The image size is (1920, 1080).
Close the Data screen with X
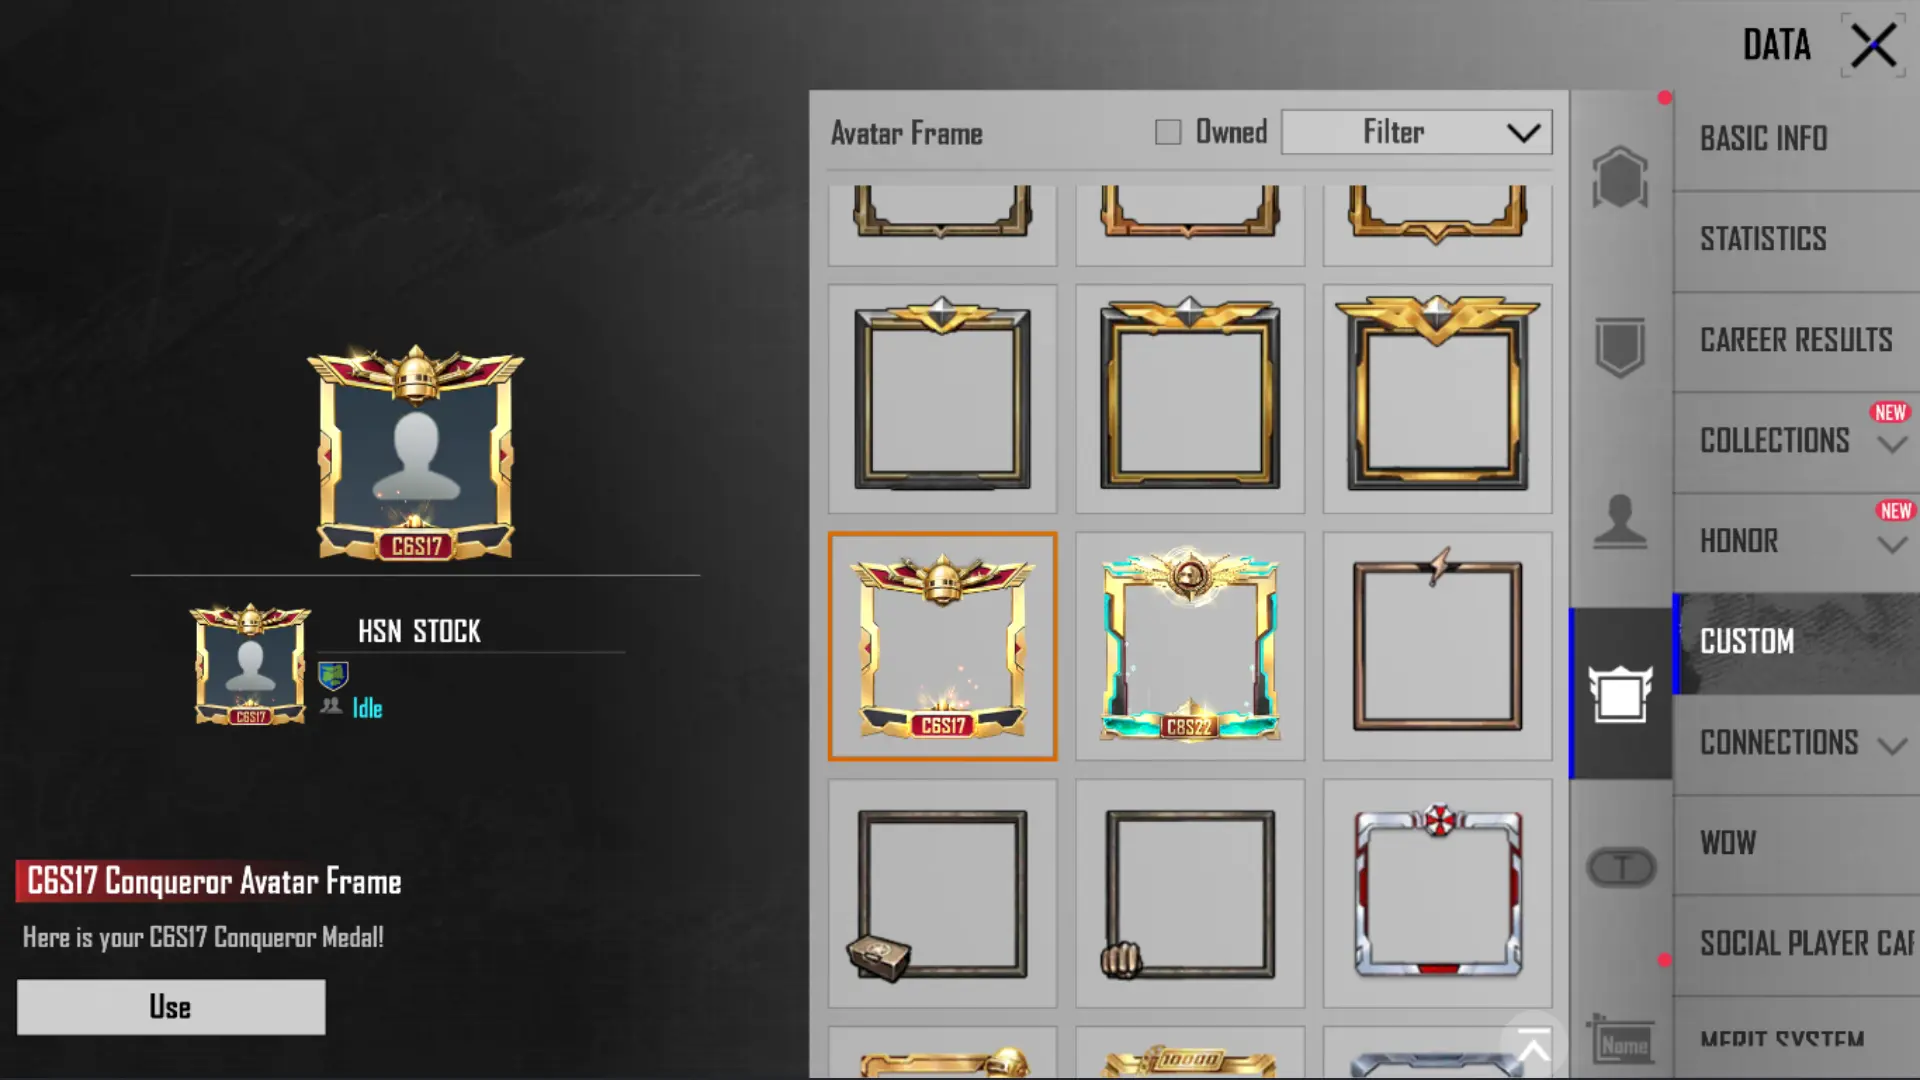pyautogui.click(x=1872, y=46)
